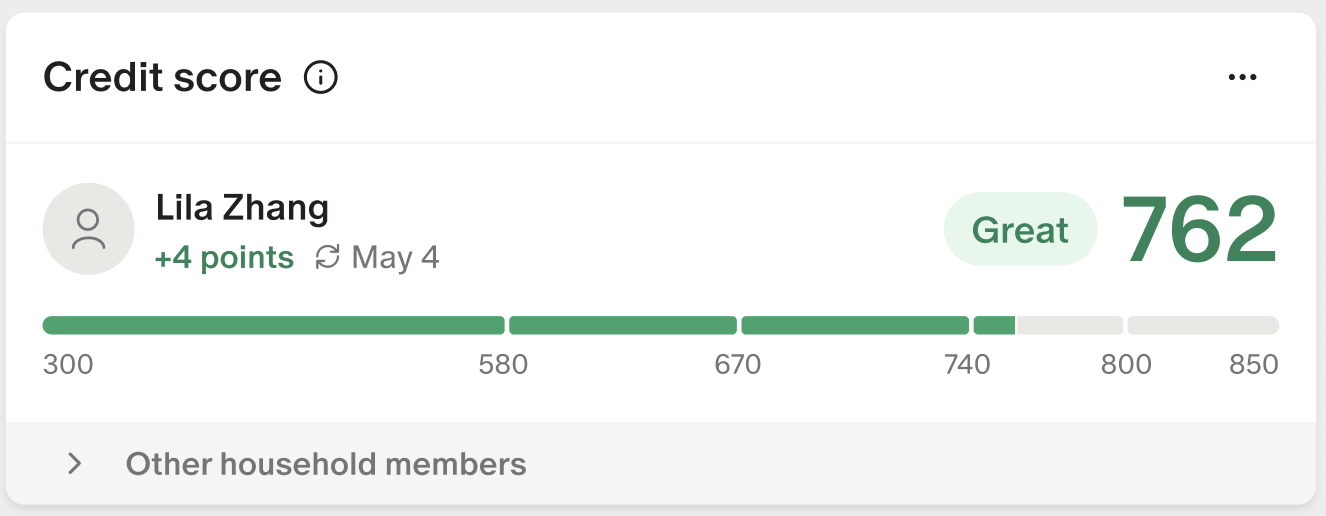This screenshot has height=516, width=1326.
Task: Click the partially filled 740–800 bar segment
Action: point(1047,325)
